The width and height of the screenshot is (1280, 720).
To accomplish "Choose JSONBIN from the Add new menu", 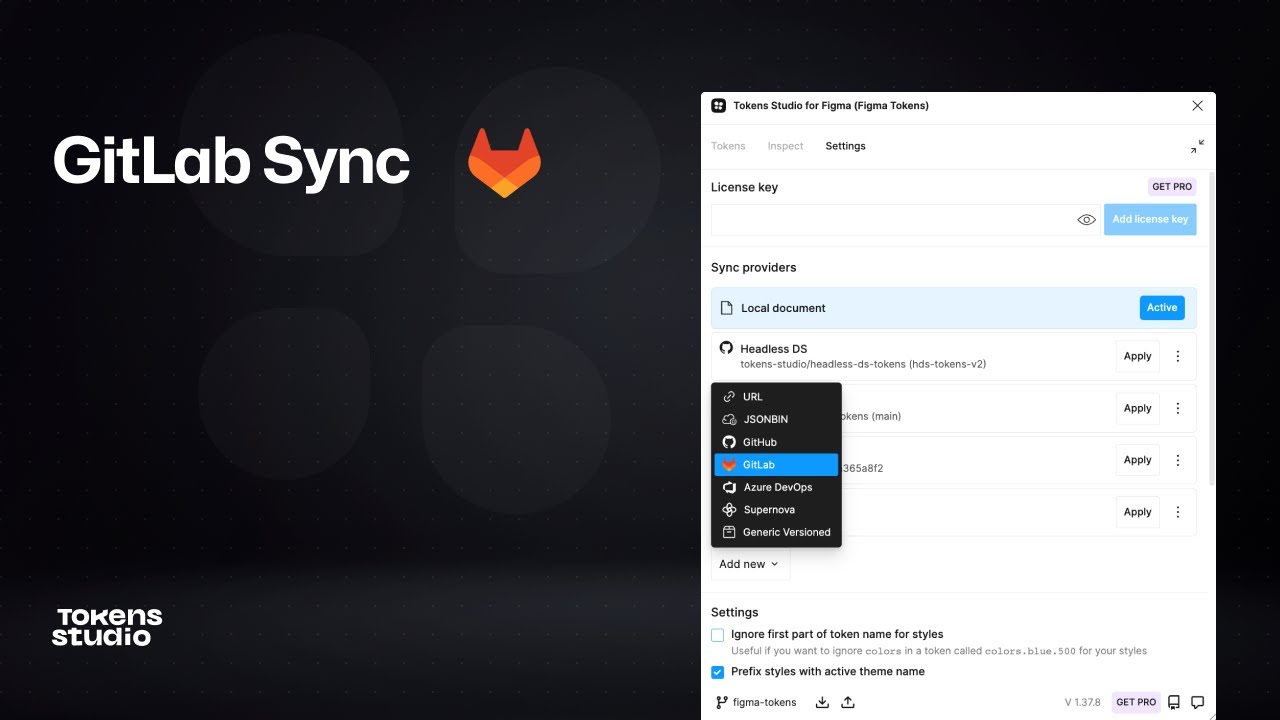I will point(776,419).
